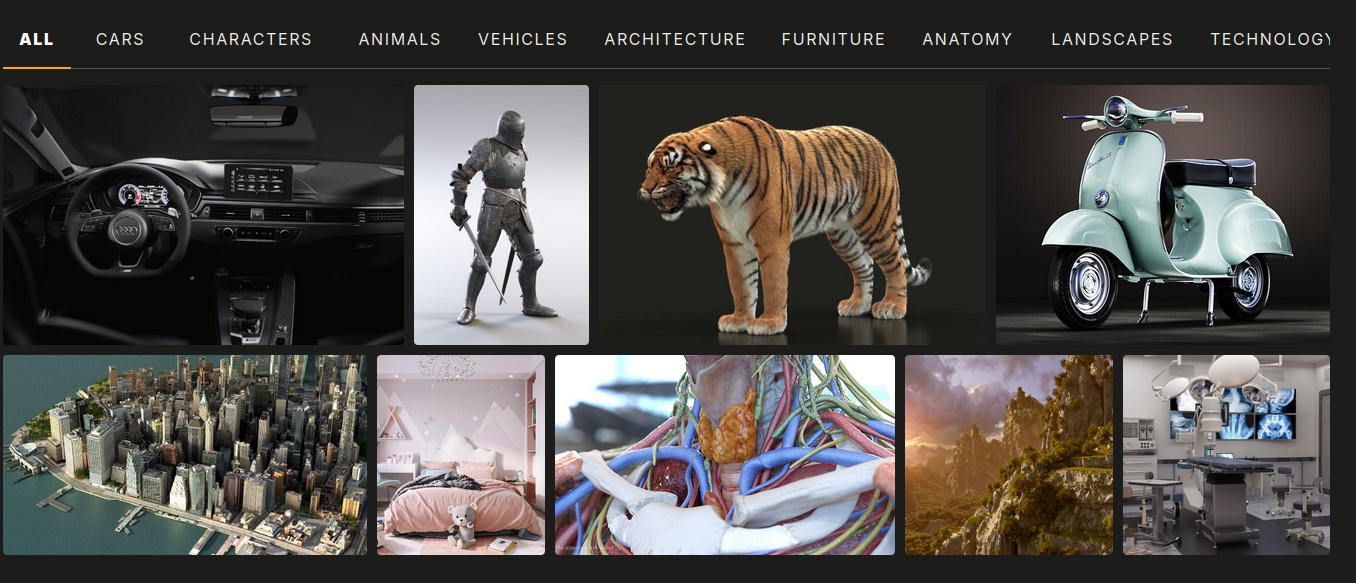Open the LANDSCAPES category tab
The width and height of the screenshot is (1356, 583).
[x=1112, y=40]
